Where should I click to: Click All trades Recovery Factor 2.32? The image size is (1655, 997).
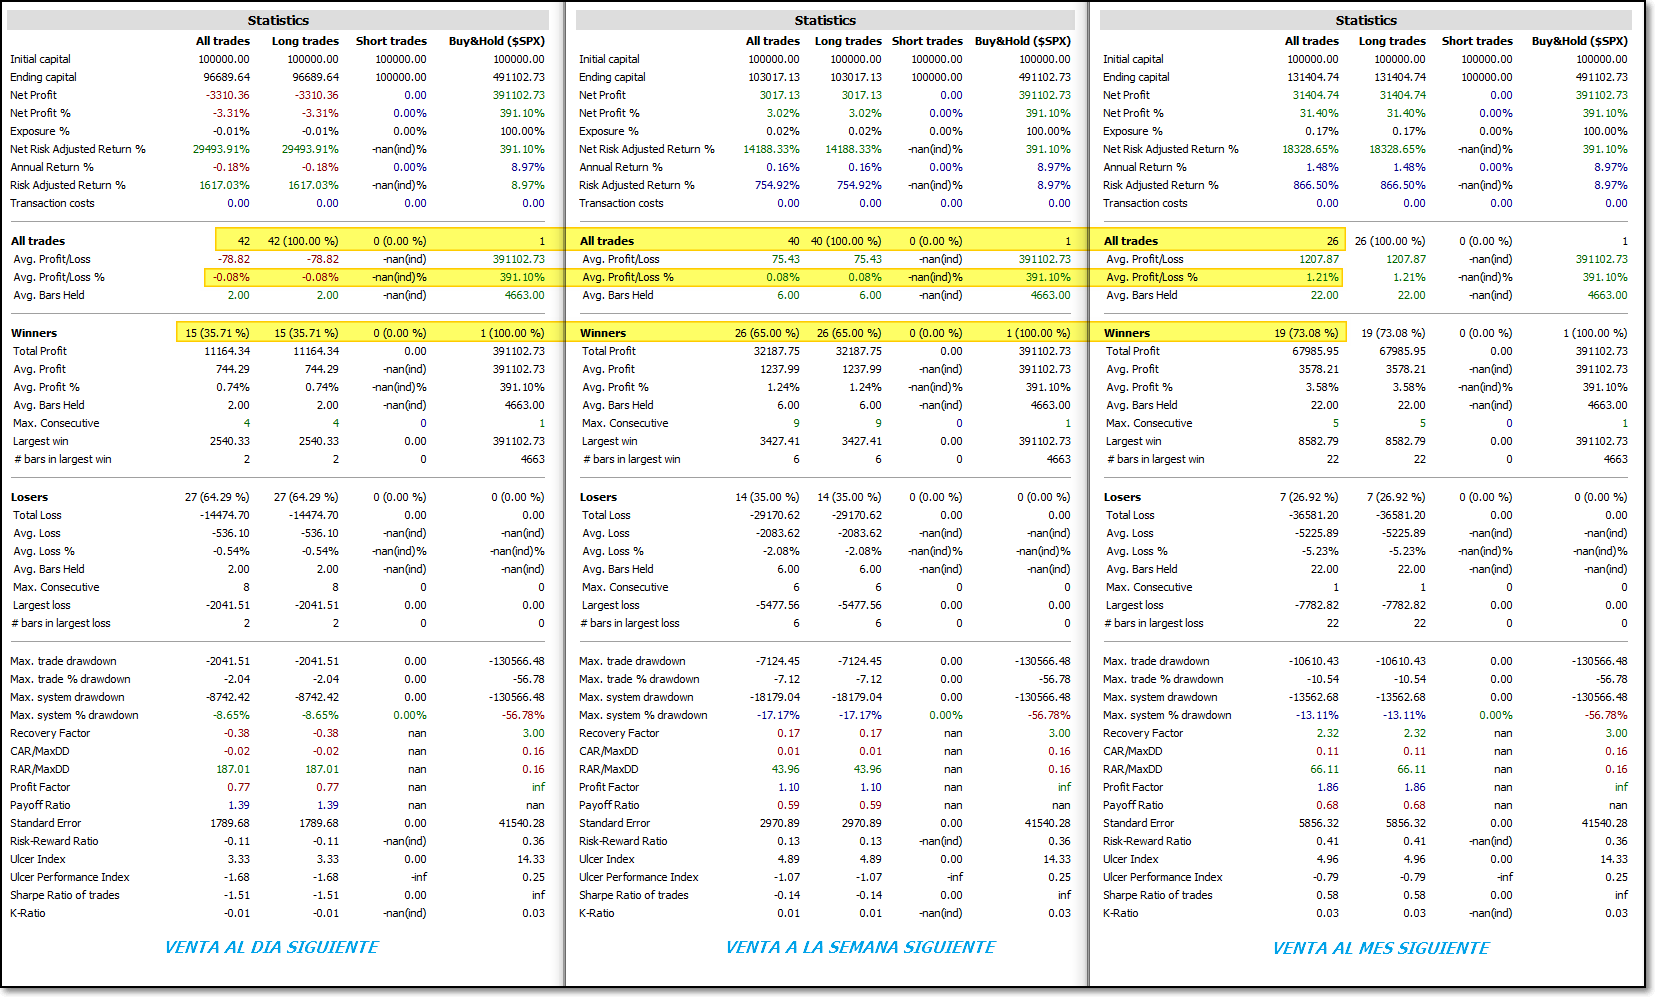click(x=1327, y=733)
